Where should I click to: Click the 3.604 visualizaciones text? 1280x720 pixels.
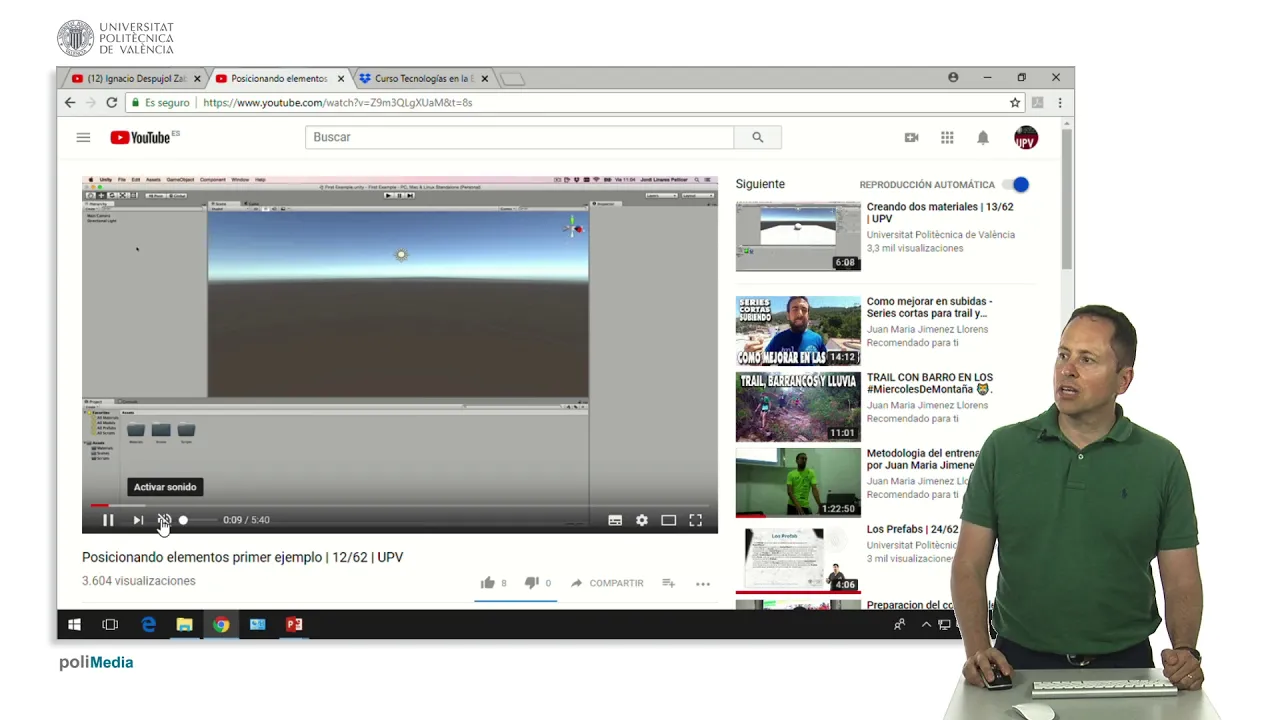(139, 581)
